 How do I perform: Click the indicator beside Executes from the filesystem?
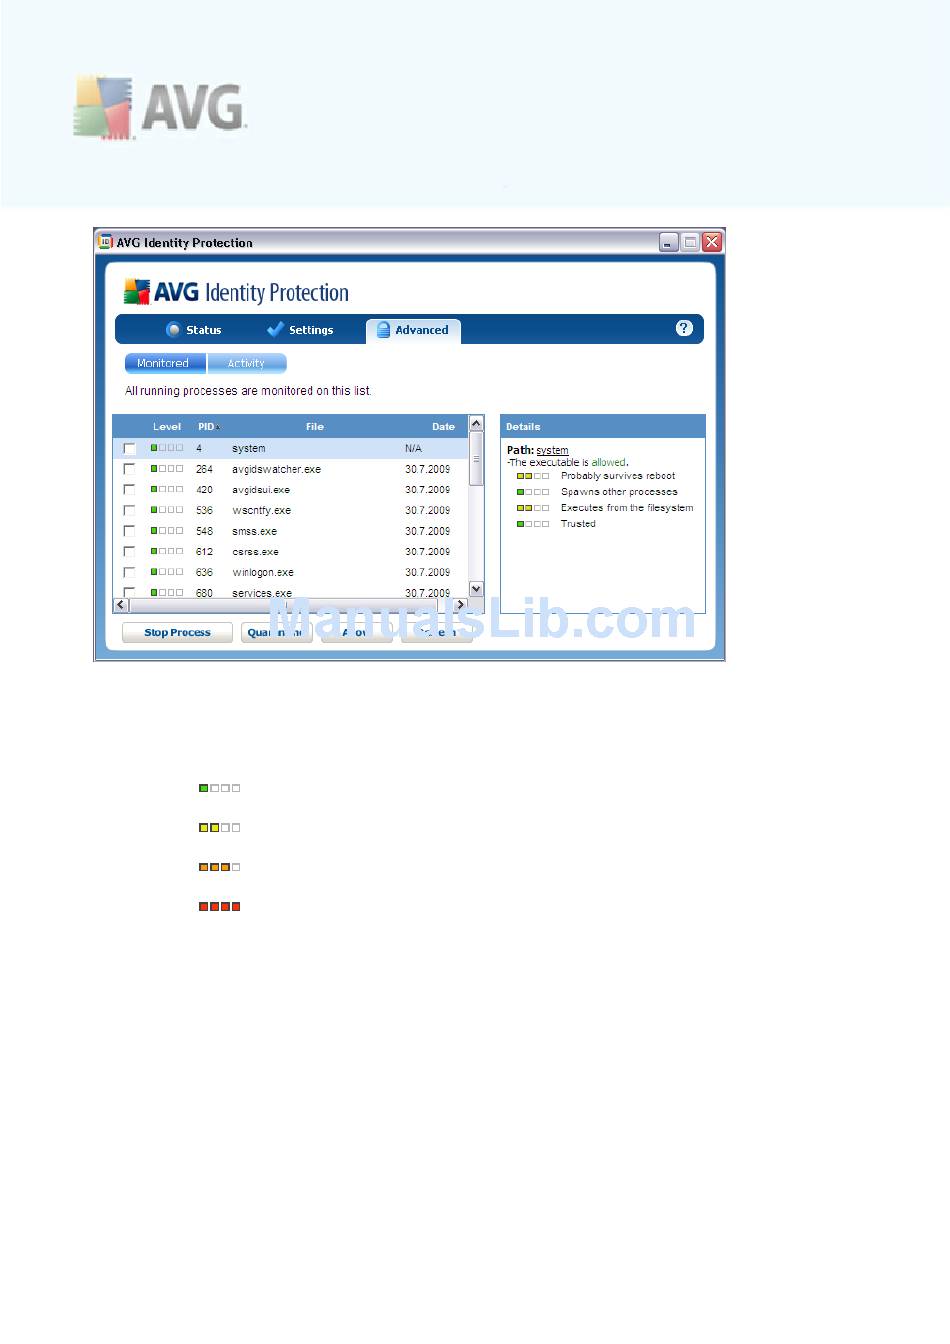click(x=533, y=508)
